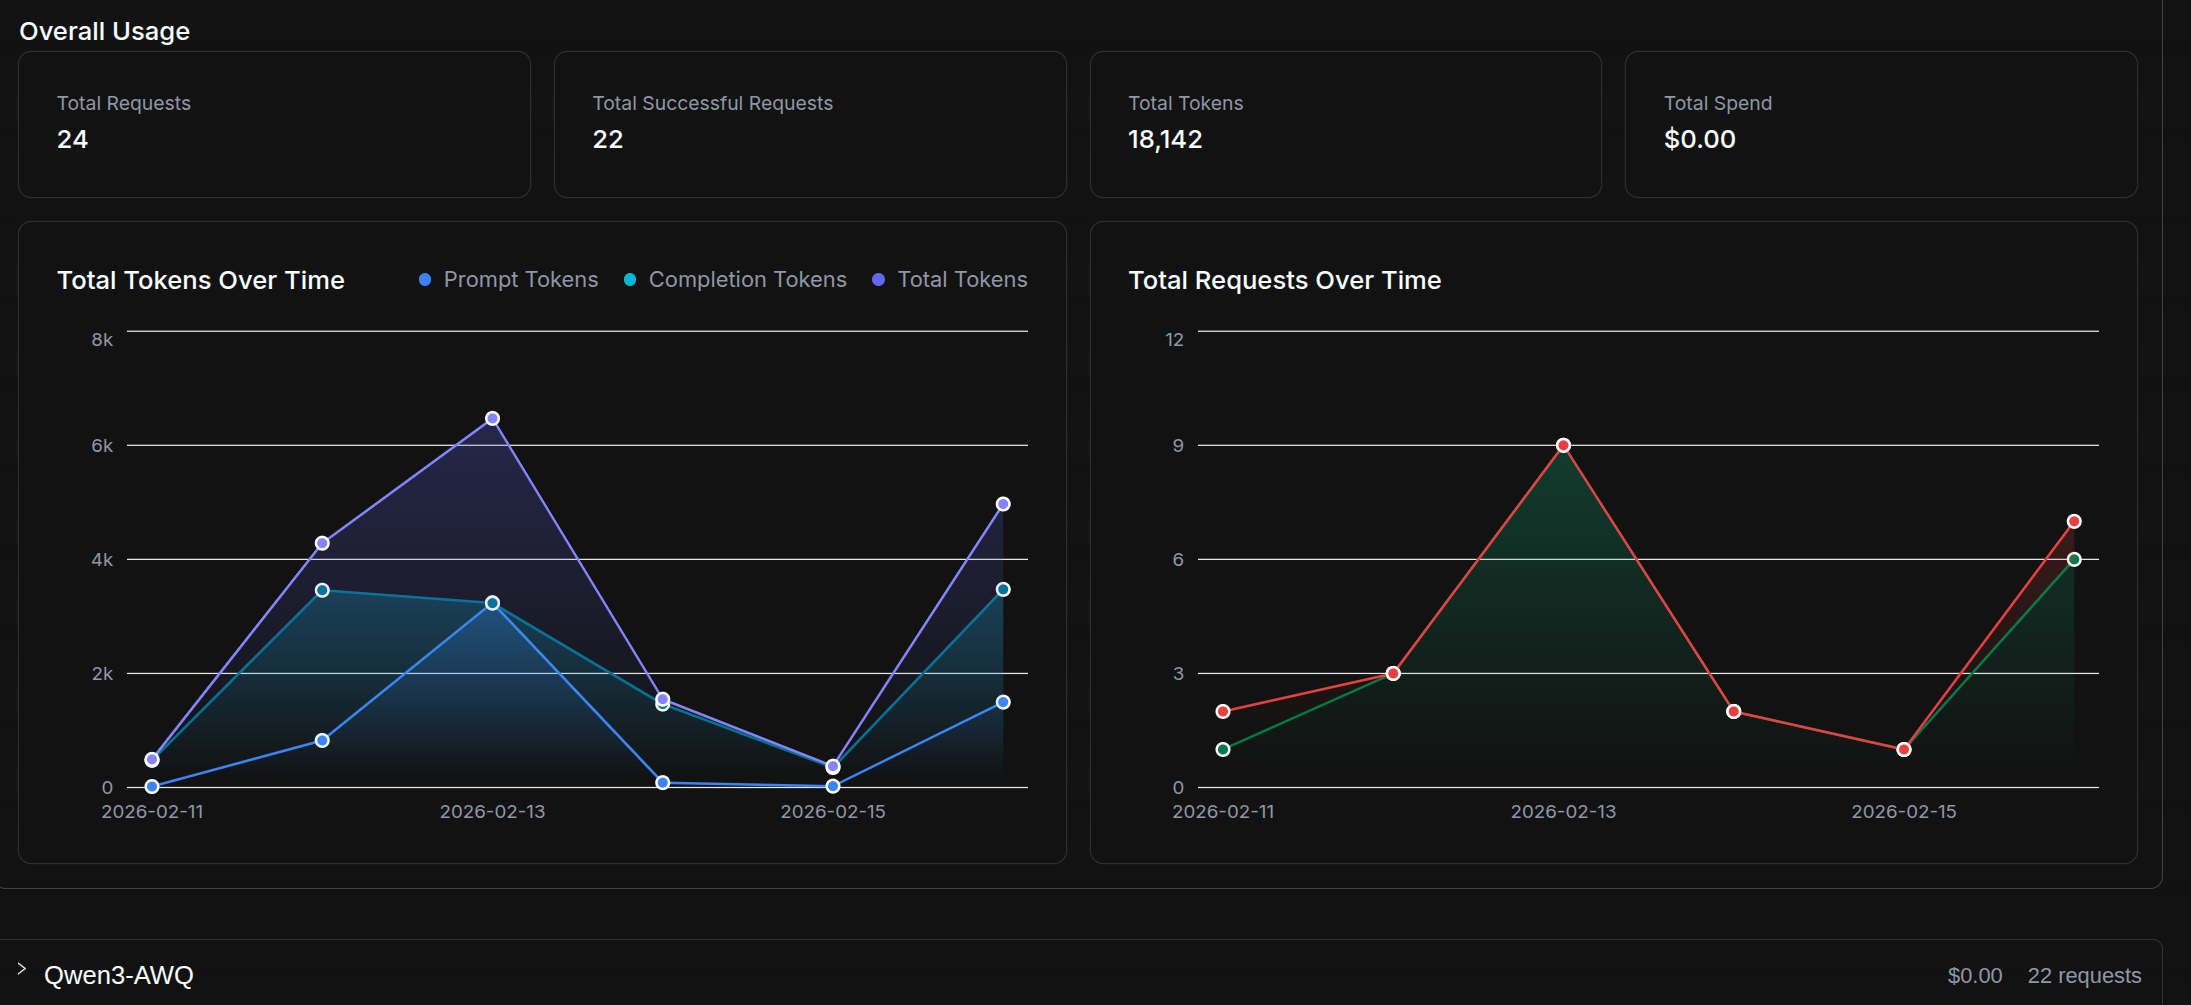The height and width of the screenshot is (1005, 2191).
Task: Click the green data point on 2026-02-11
Action: coord(1223,749)
